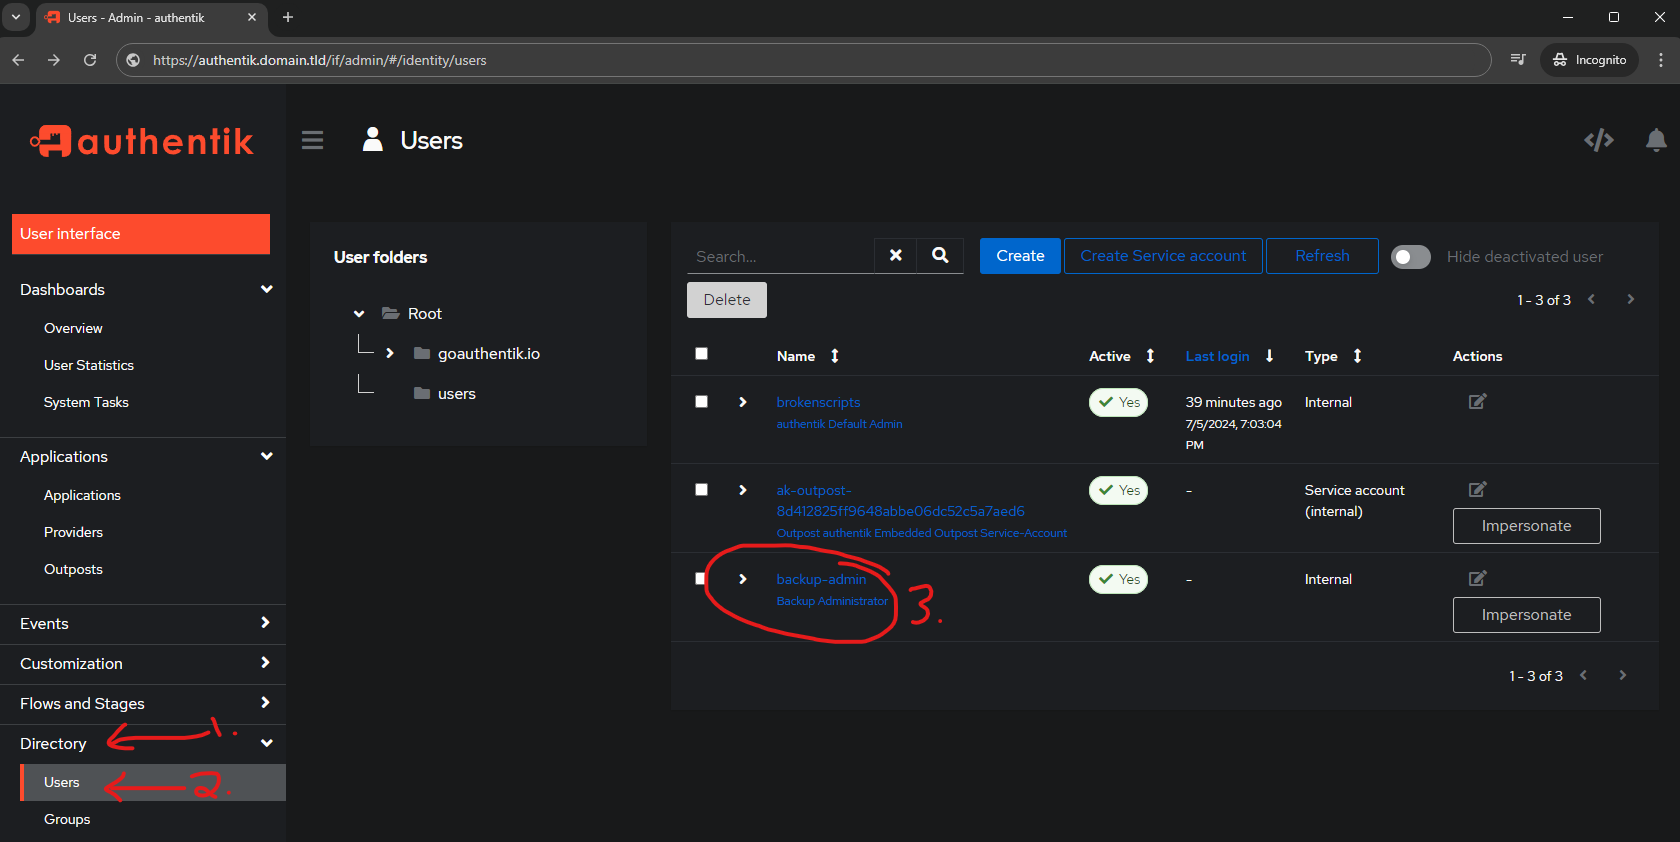The image size is (1680, 842).
Task: Open a new browser tab
Action: tap(288, 17)
